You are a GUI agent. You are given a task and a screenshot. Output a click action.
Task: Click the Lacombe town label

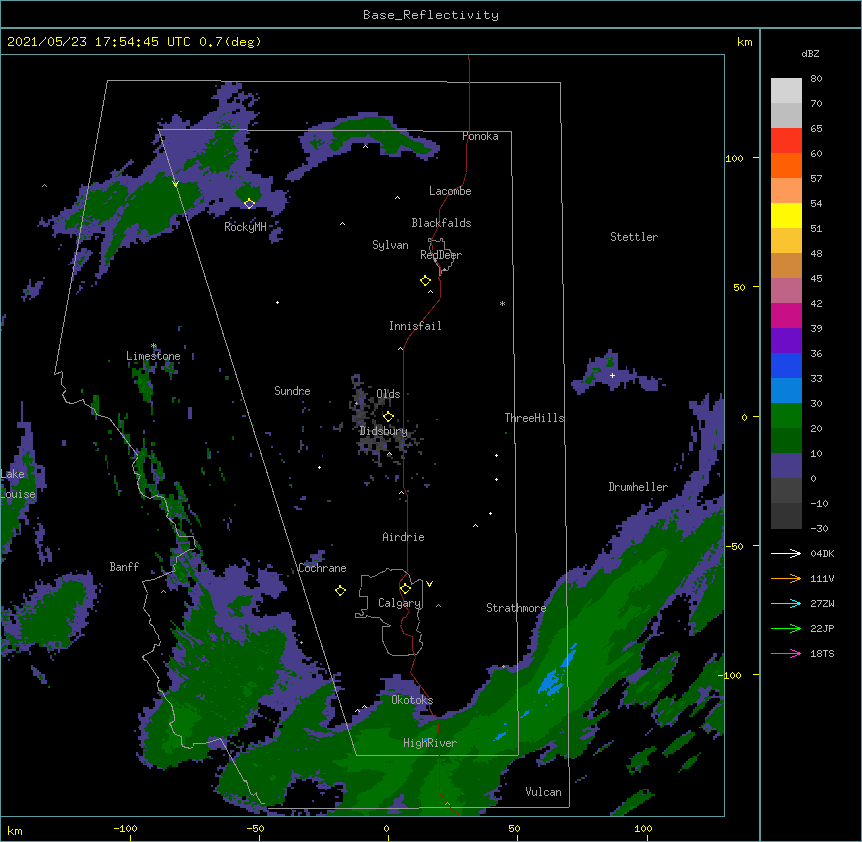tap(450, 191)
